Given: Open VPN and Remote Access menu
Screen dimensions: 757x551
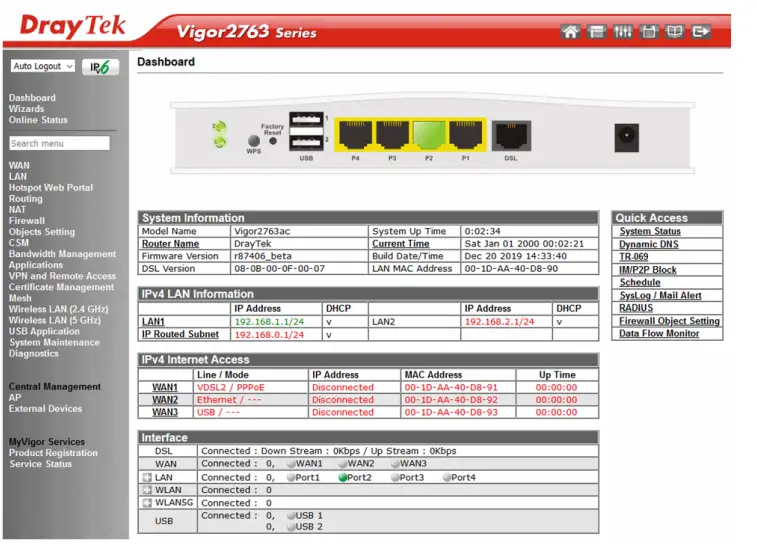Looking at the screenshot, I should tap(62, 276).
